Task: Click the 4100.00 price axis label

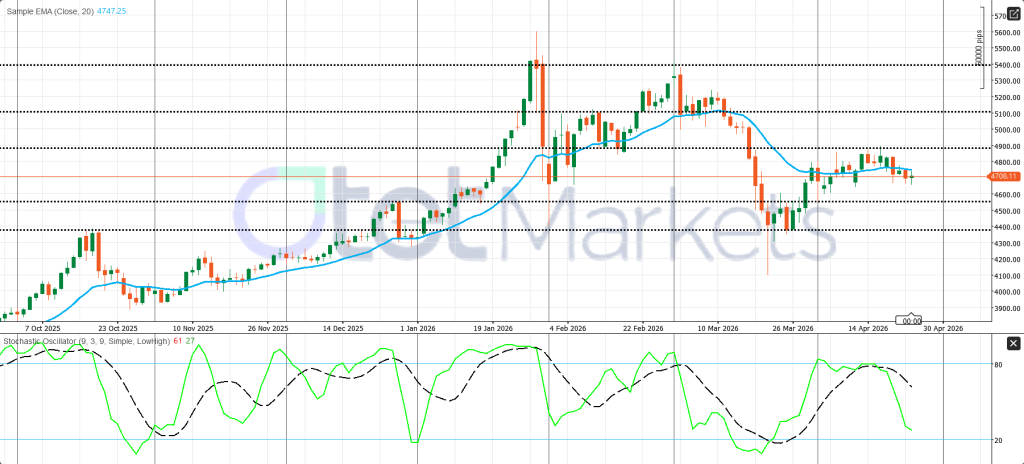Action: pos(1006,276)
